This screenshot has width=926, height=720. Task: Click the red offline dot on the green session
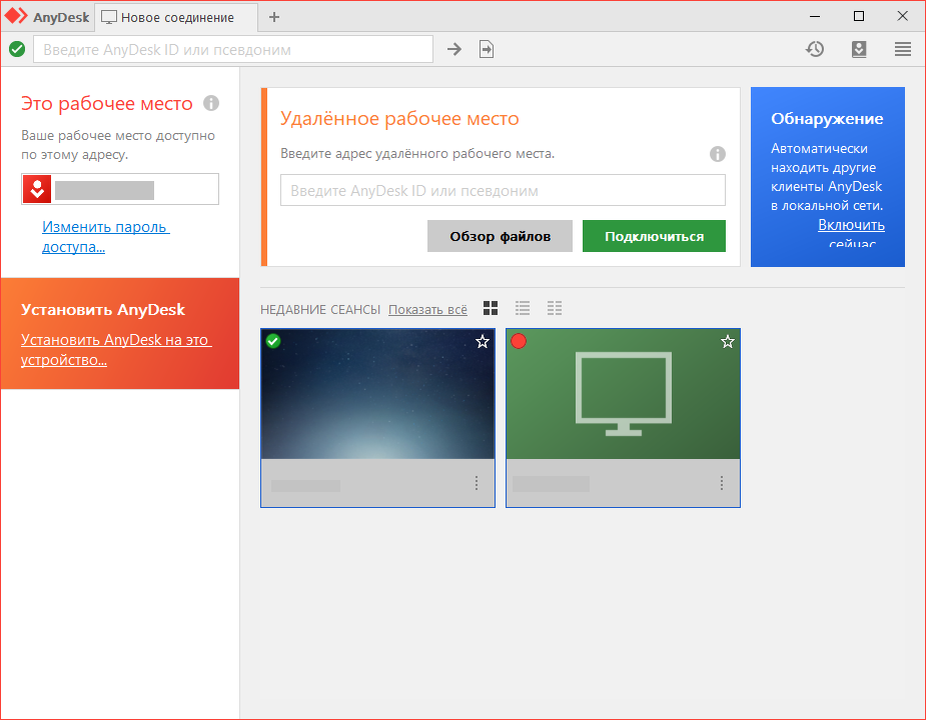click(519, 341)
